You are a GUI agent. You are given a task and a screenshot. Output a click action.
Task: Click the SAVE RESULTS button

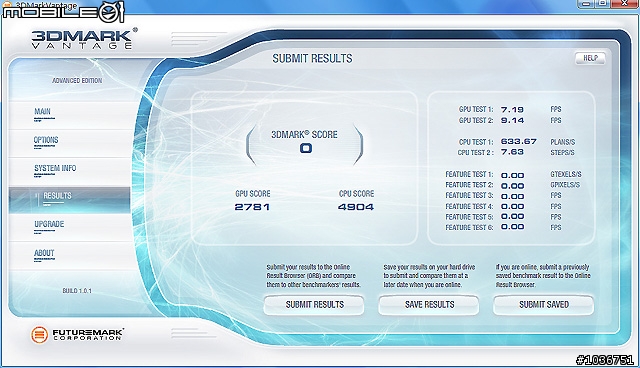429,305
